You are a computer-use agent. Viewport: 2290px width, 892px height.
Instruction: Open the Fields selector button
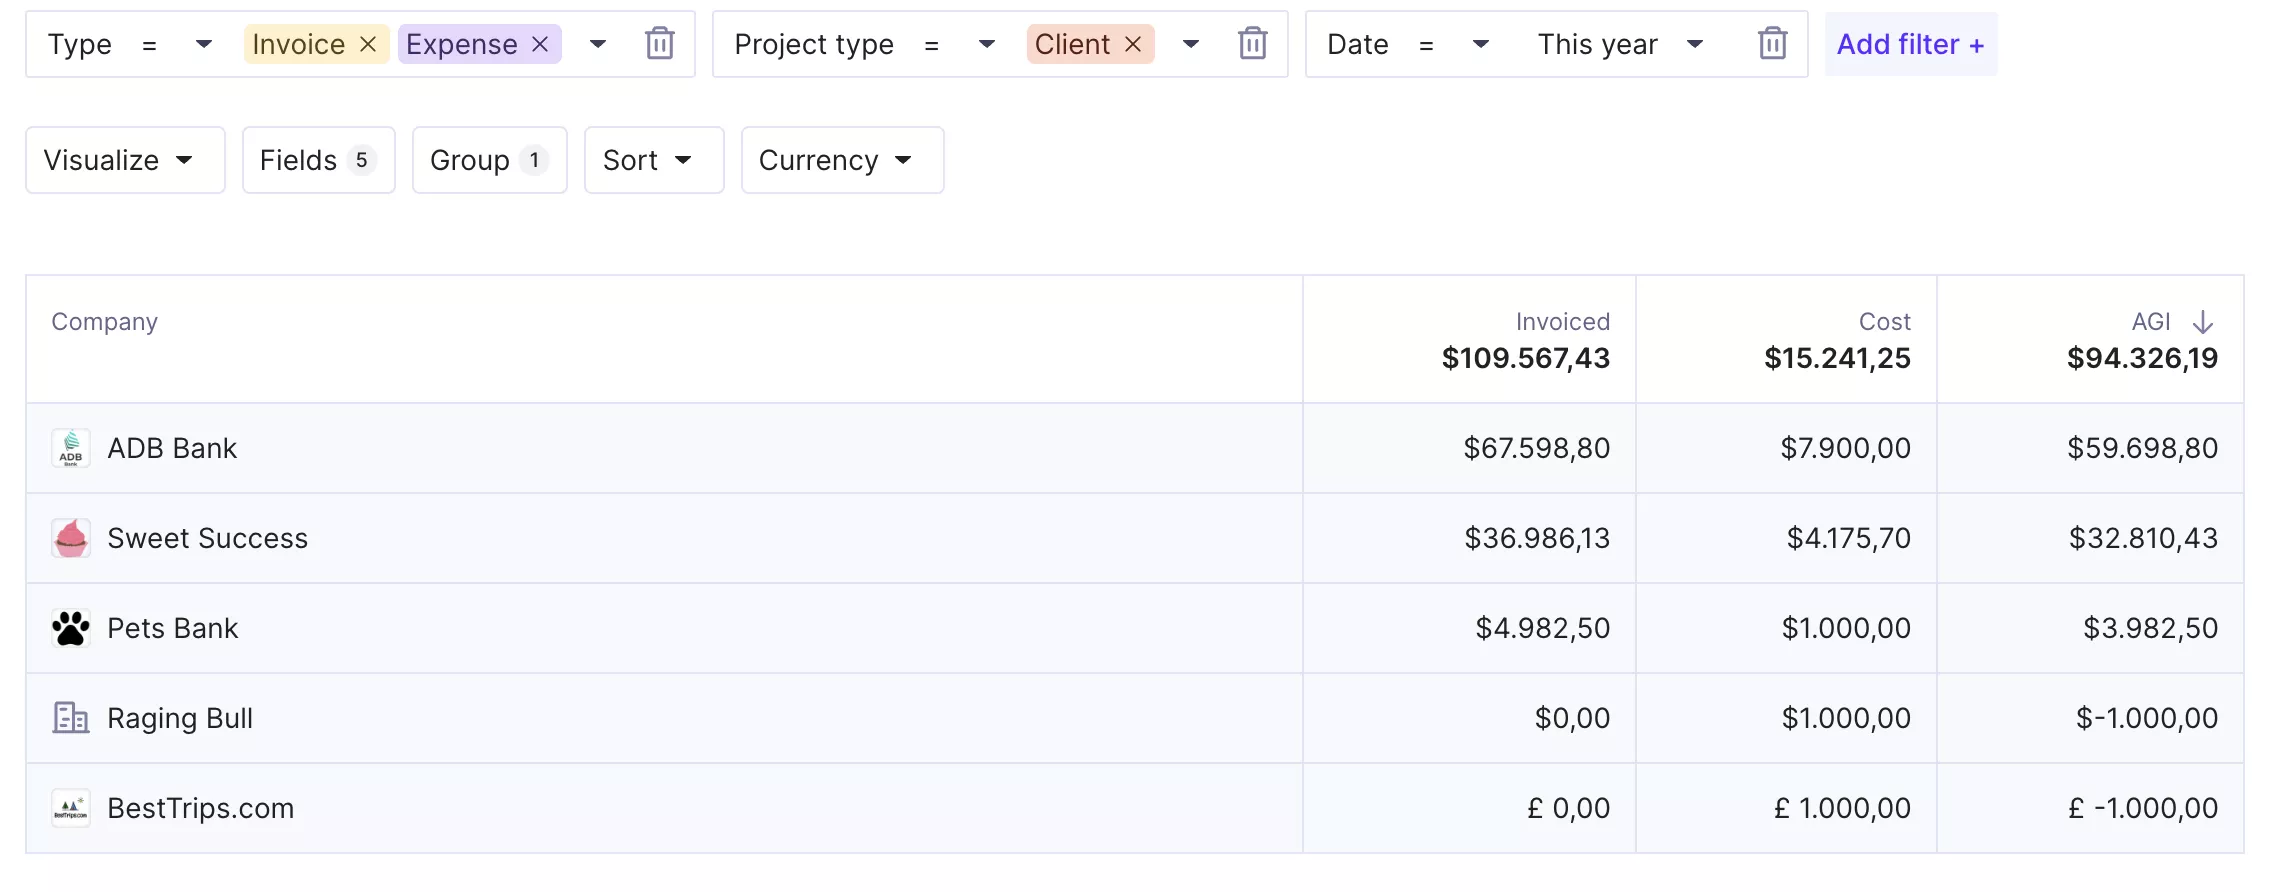[x=318, y=160]
